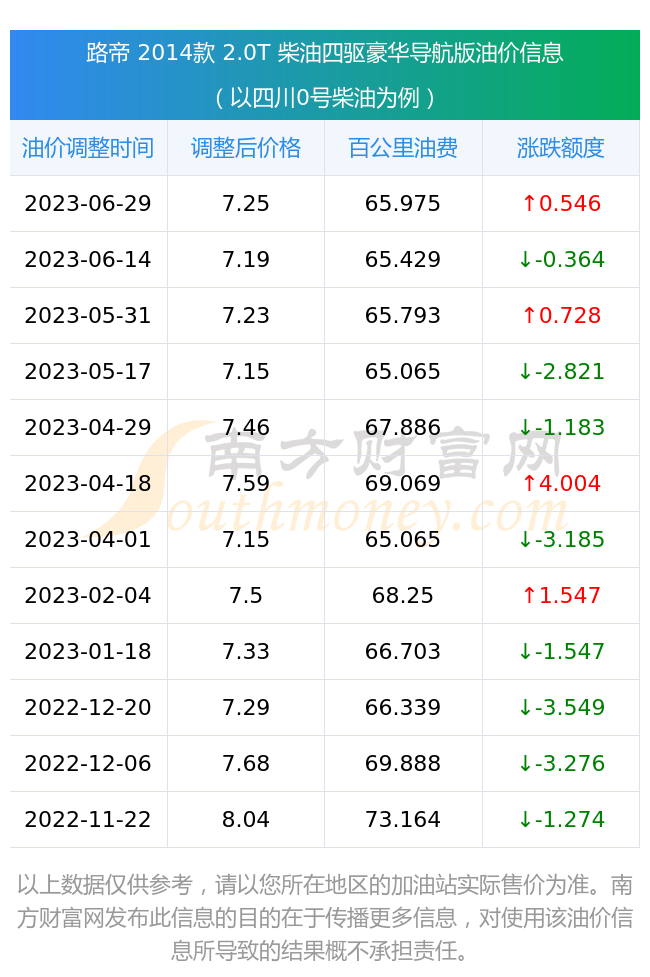
Task: Click the subtitle 以四川0号柴油为例
Action: (x=325, y=98)
